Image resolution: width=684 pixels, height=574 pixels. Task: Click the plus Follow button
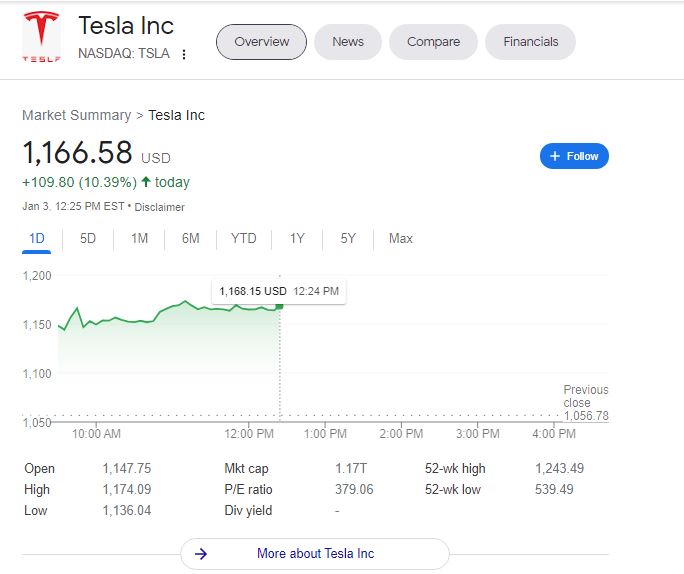click(574, 156)
